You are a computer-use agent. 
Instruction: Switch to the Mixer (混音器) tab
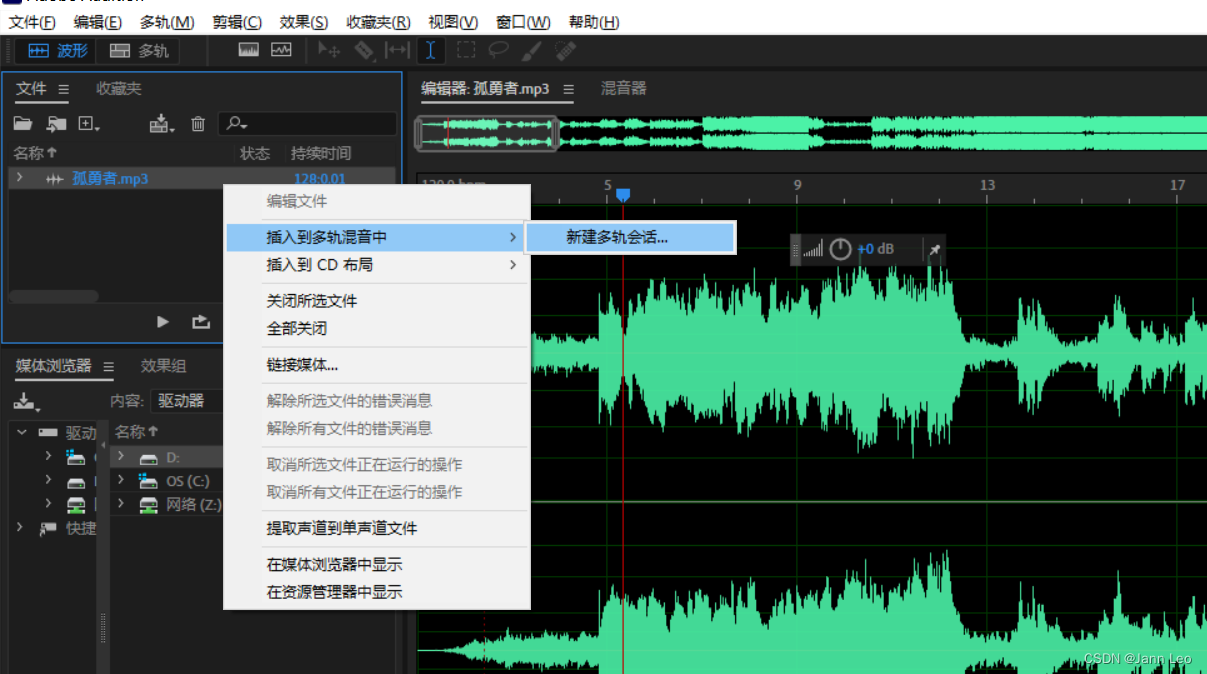(x=623, y=89)
